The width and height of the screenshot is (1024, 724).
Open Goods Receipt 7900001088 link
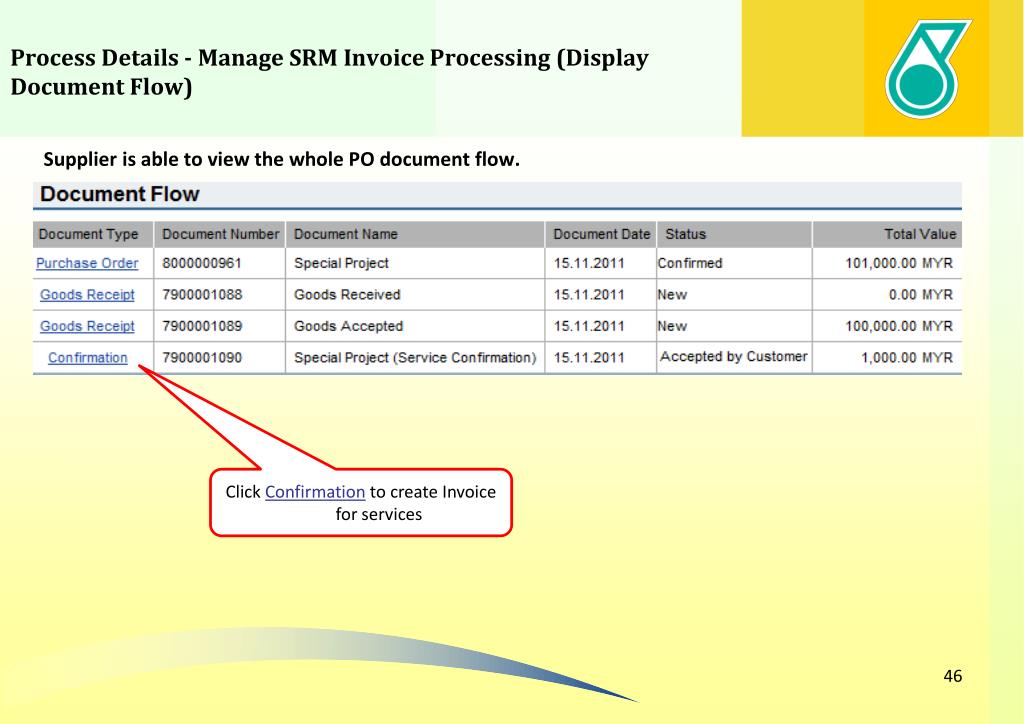point(87,294)
